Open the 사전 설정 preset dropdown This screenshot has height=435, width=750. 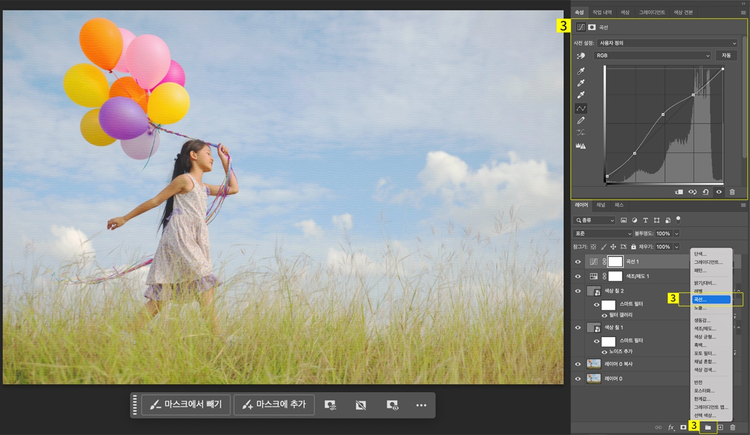pyautogui.click(x=668, y=44)
